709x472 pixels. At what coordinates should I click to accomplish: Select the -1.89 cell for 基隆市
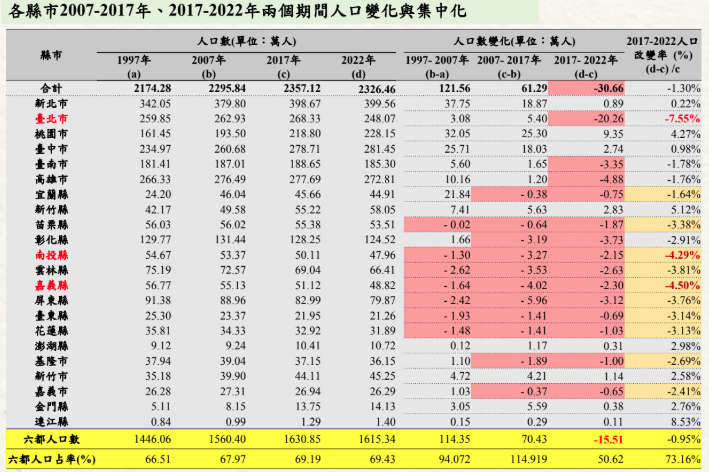[x=510, y=361]
